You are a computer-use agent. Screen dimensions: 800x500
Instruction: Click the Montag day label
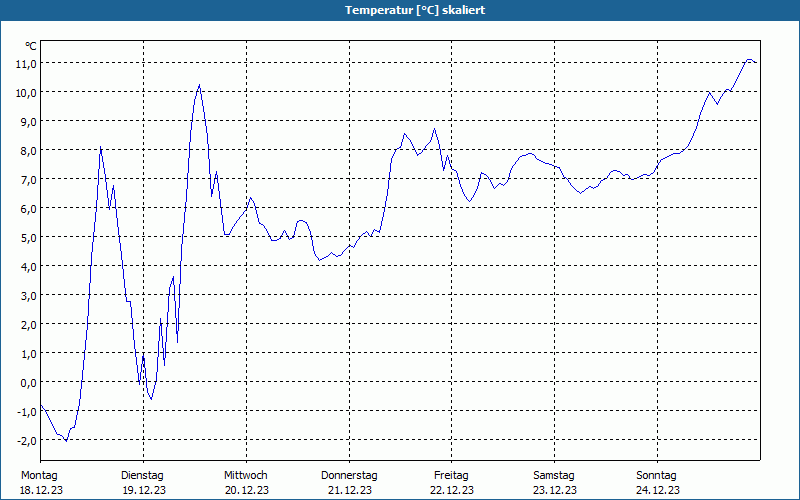point(39,476)
